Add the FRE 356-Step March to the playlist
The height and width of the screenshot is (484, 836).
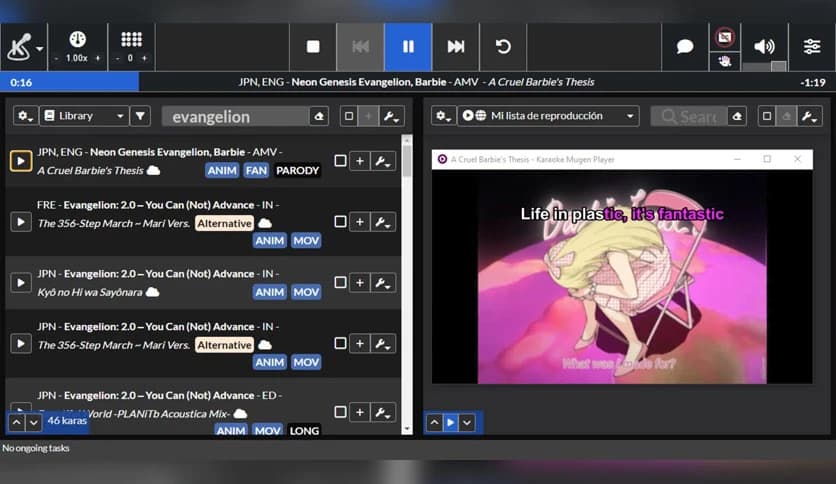click(360, 222)
